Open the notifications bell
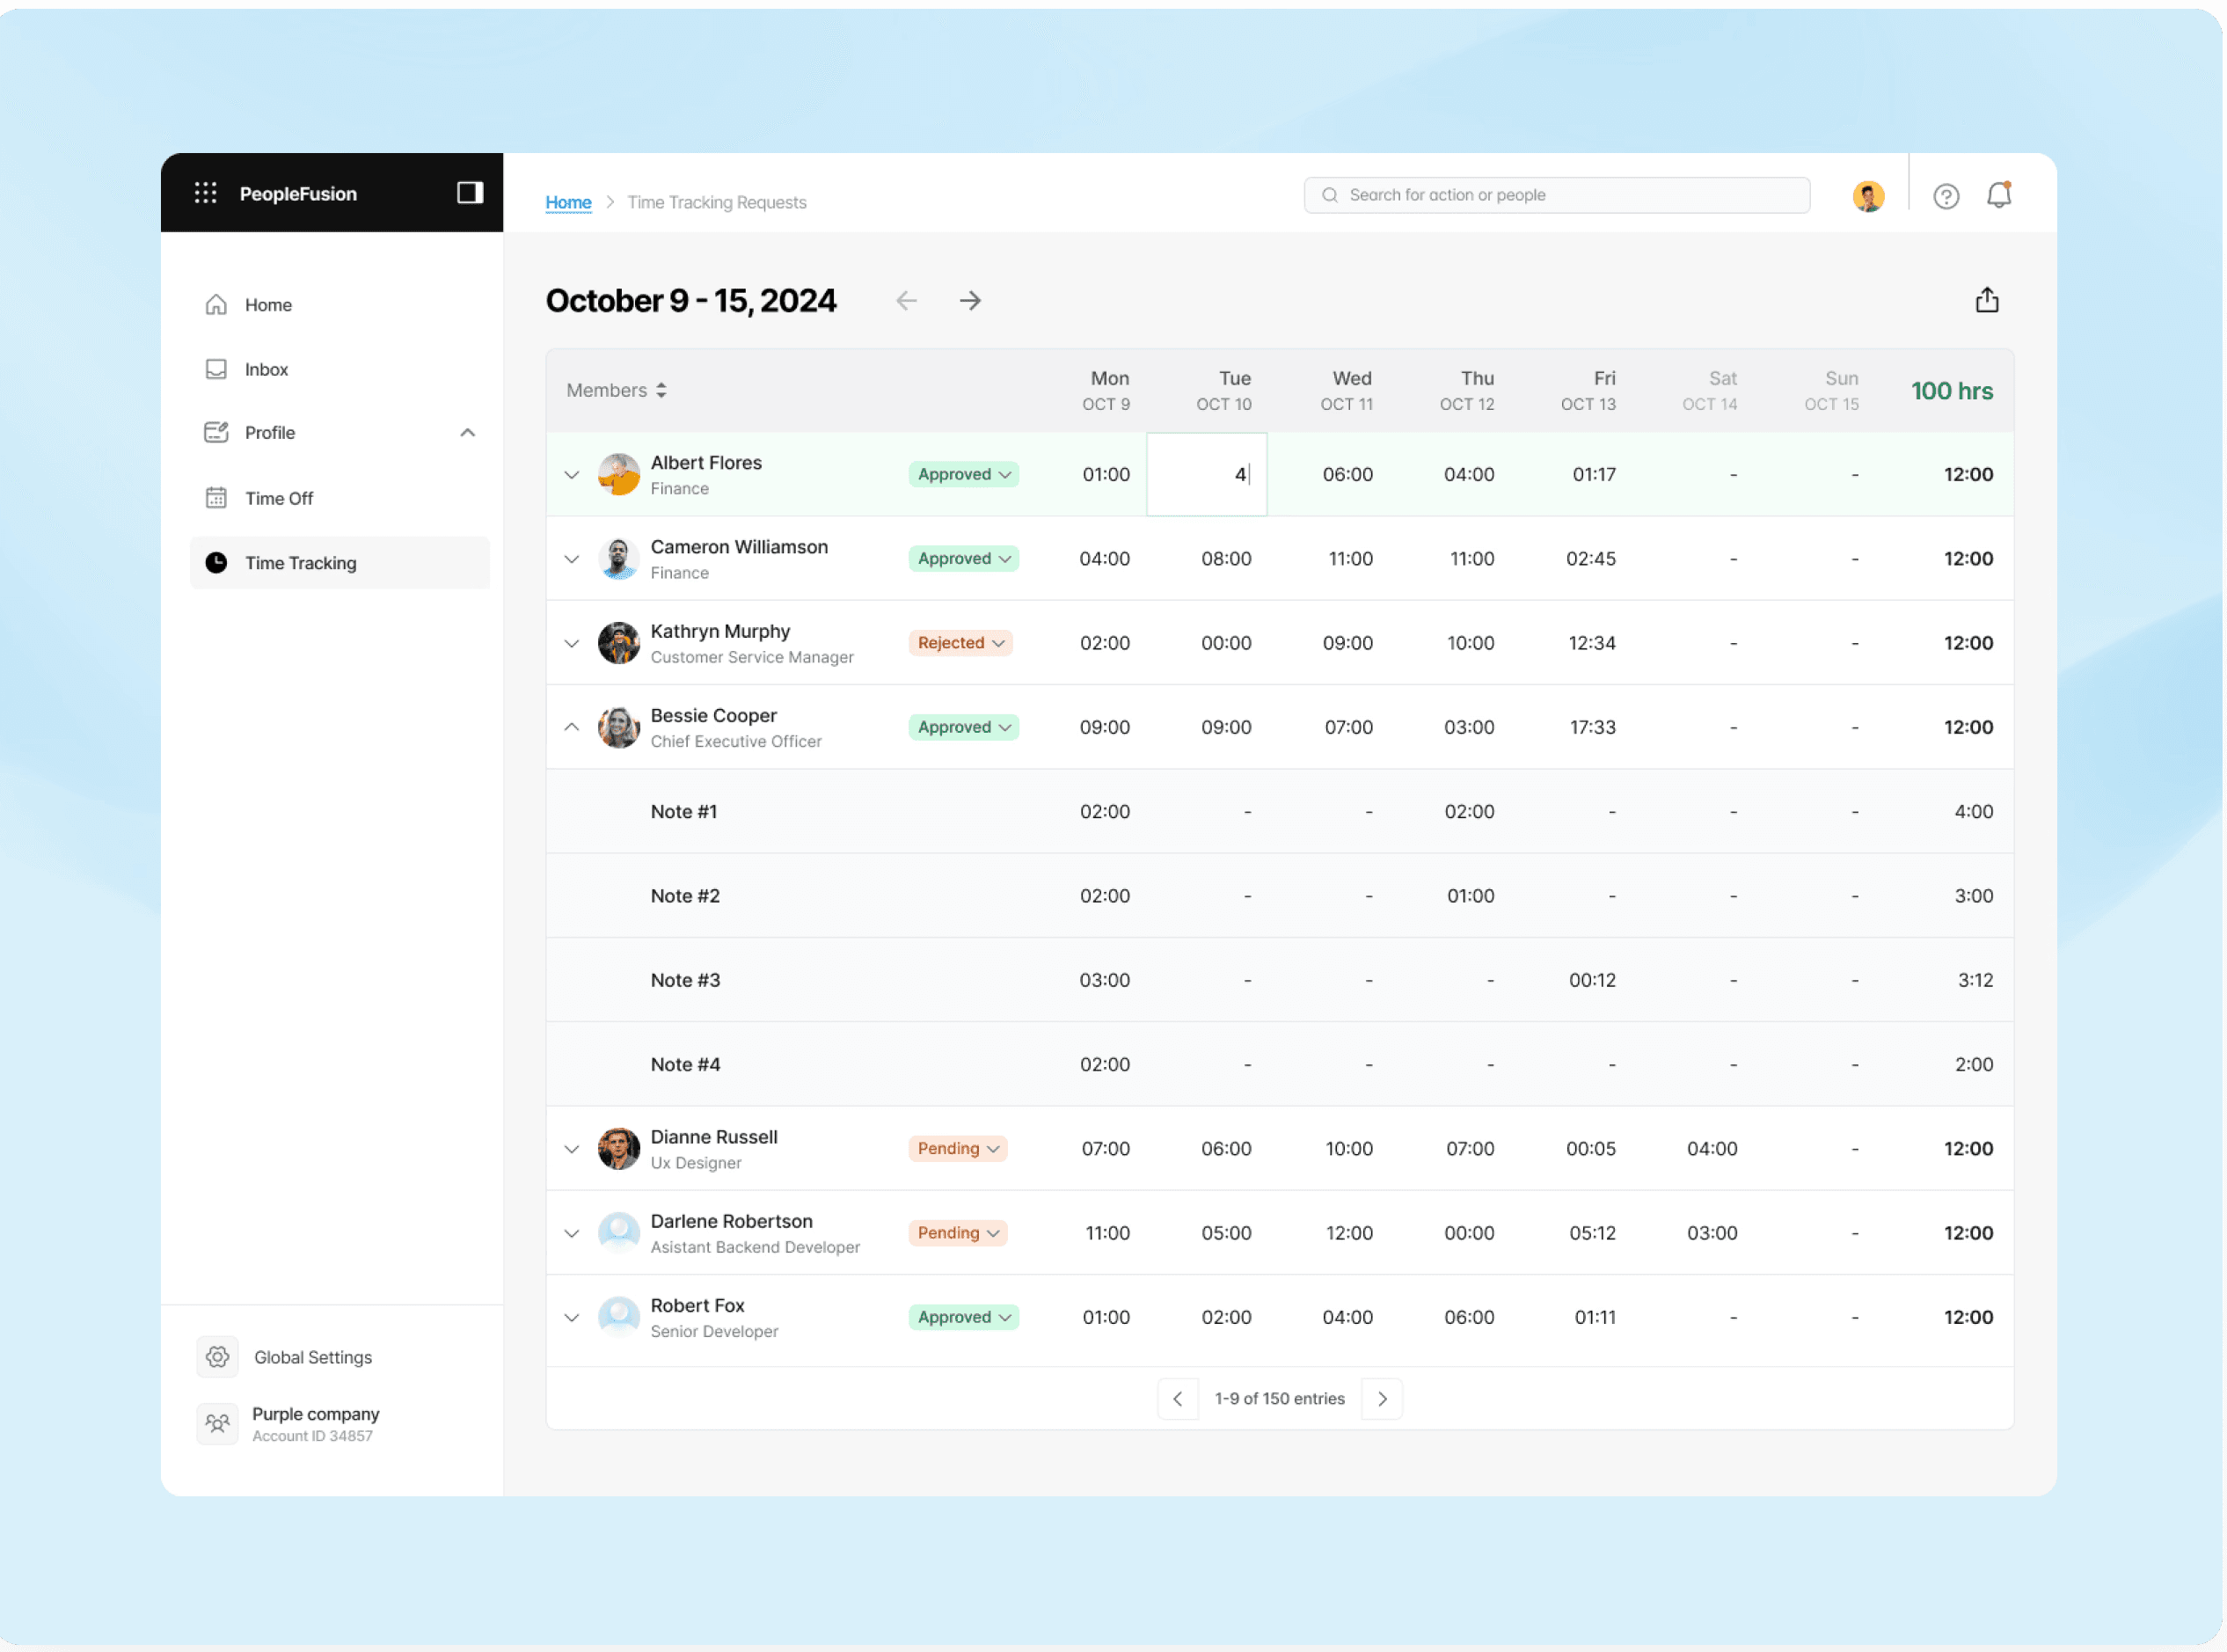The image size is (2227, 1652). click(1998, 195)
